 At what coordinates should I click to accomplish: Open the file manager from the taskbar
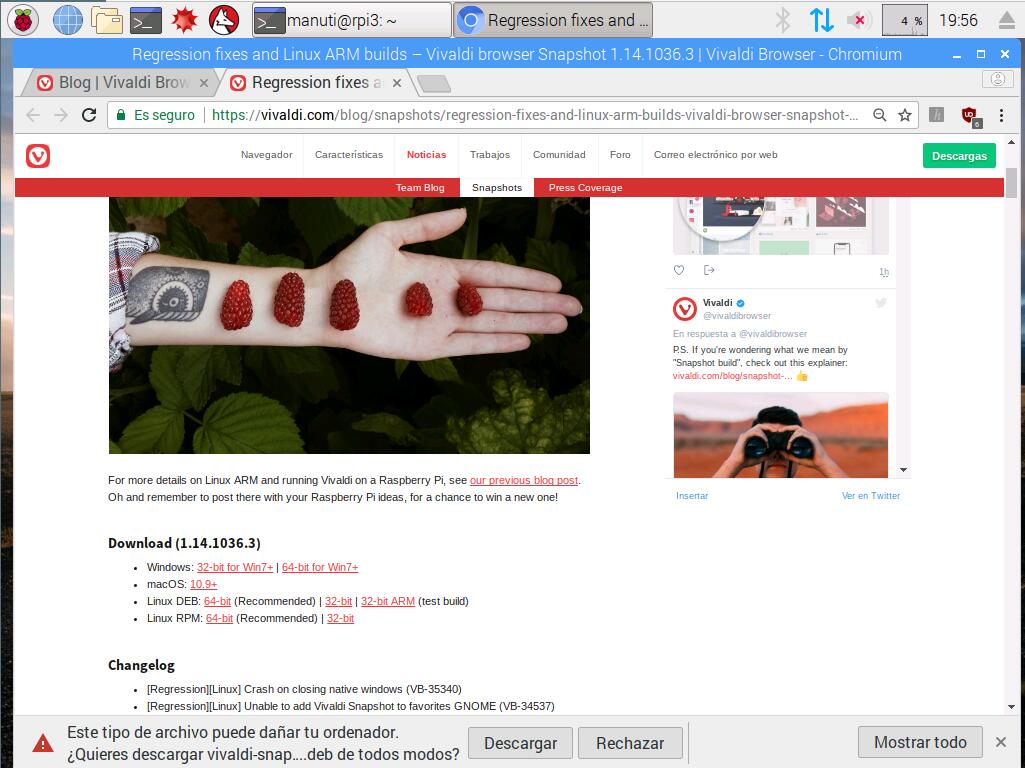point(107,20)
